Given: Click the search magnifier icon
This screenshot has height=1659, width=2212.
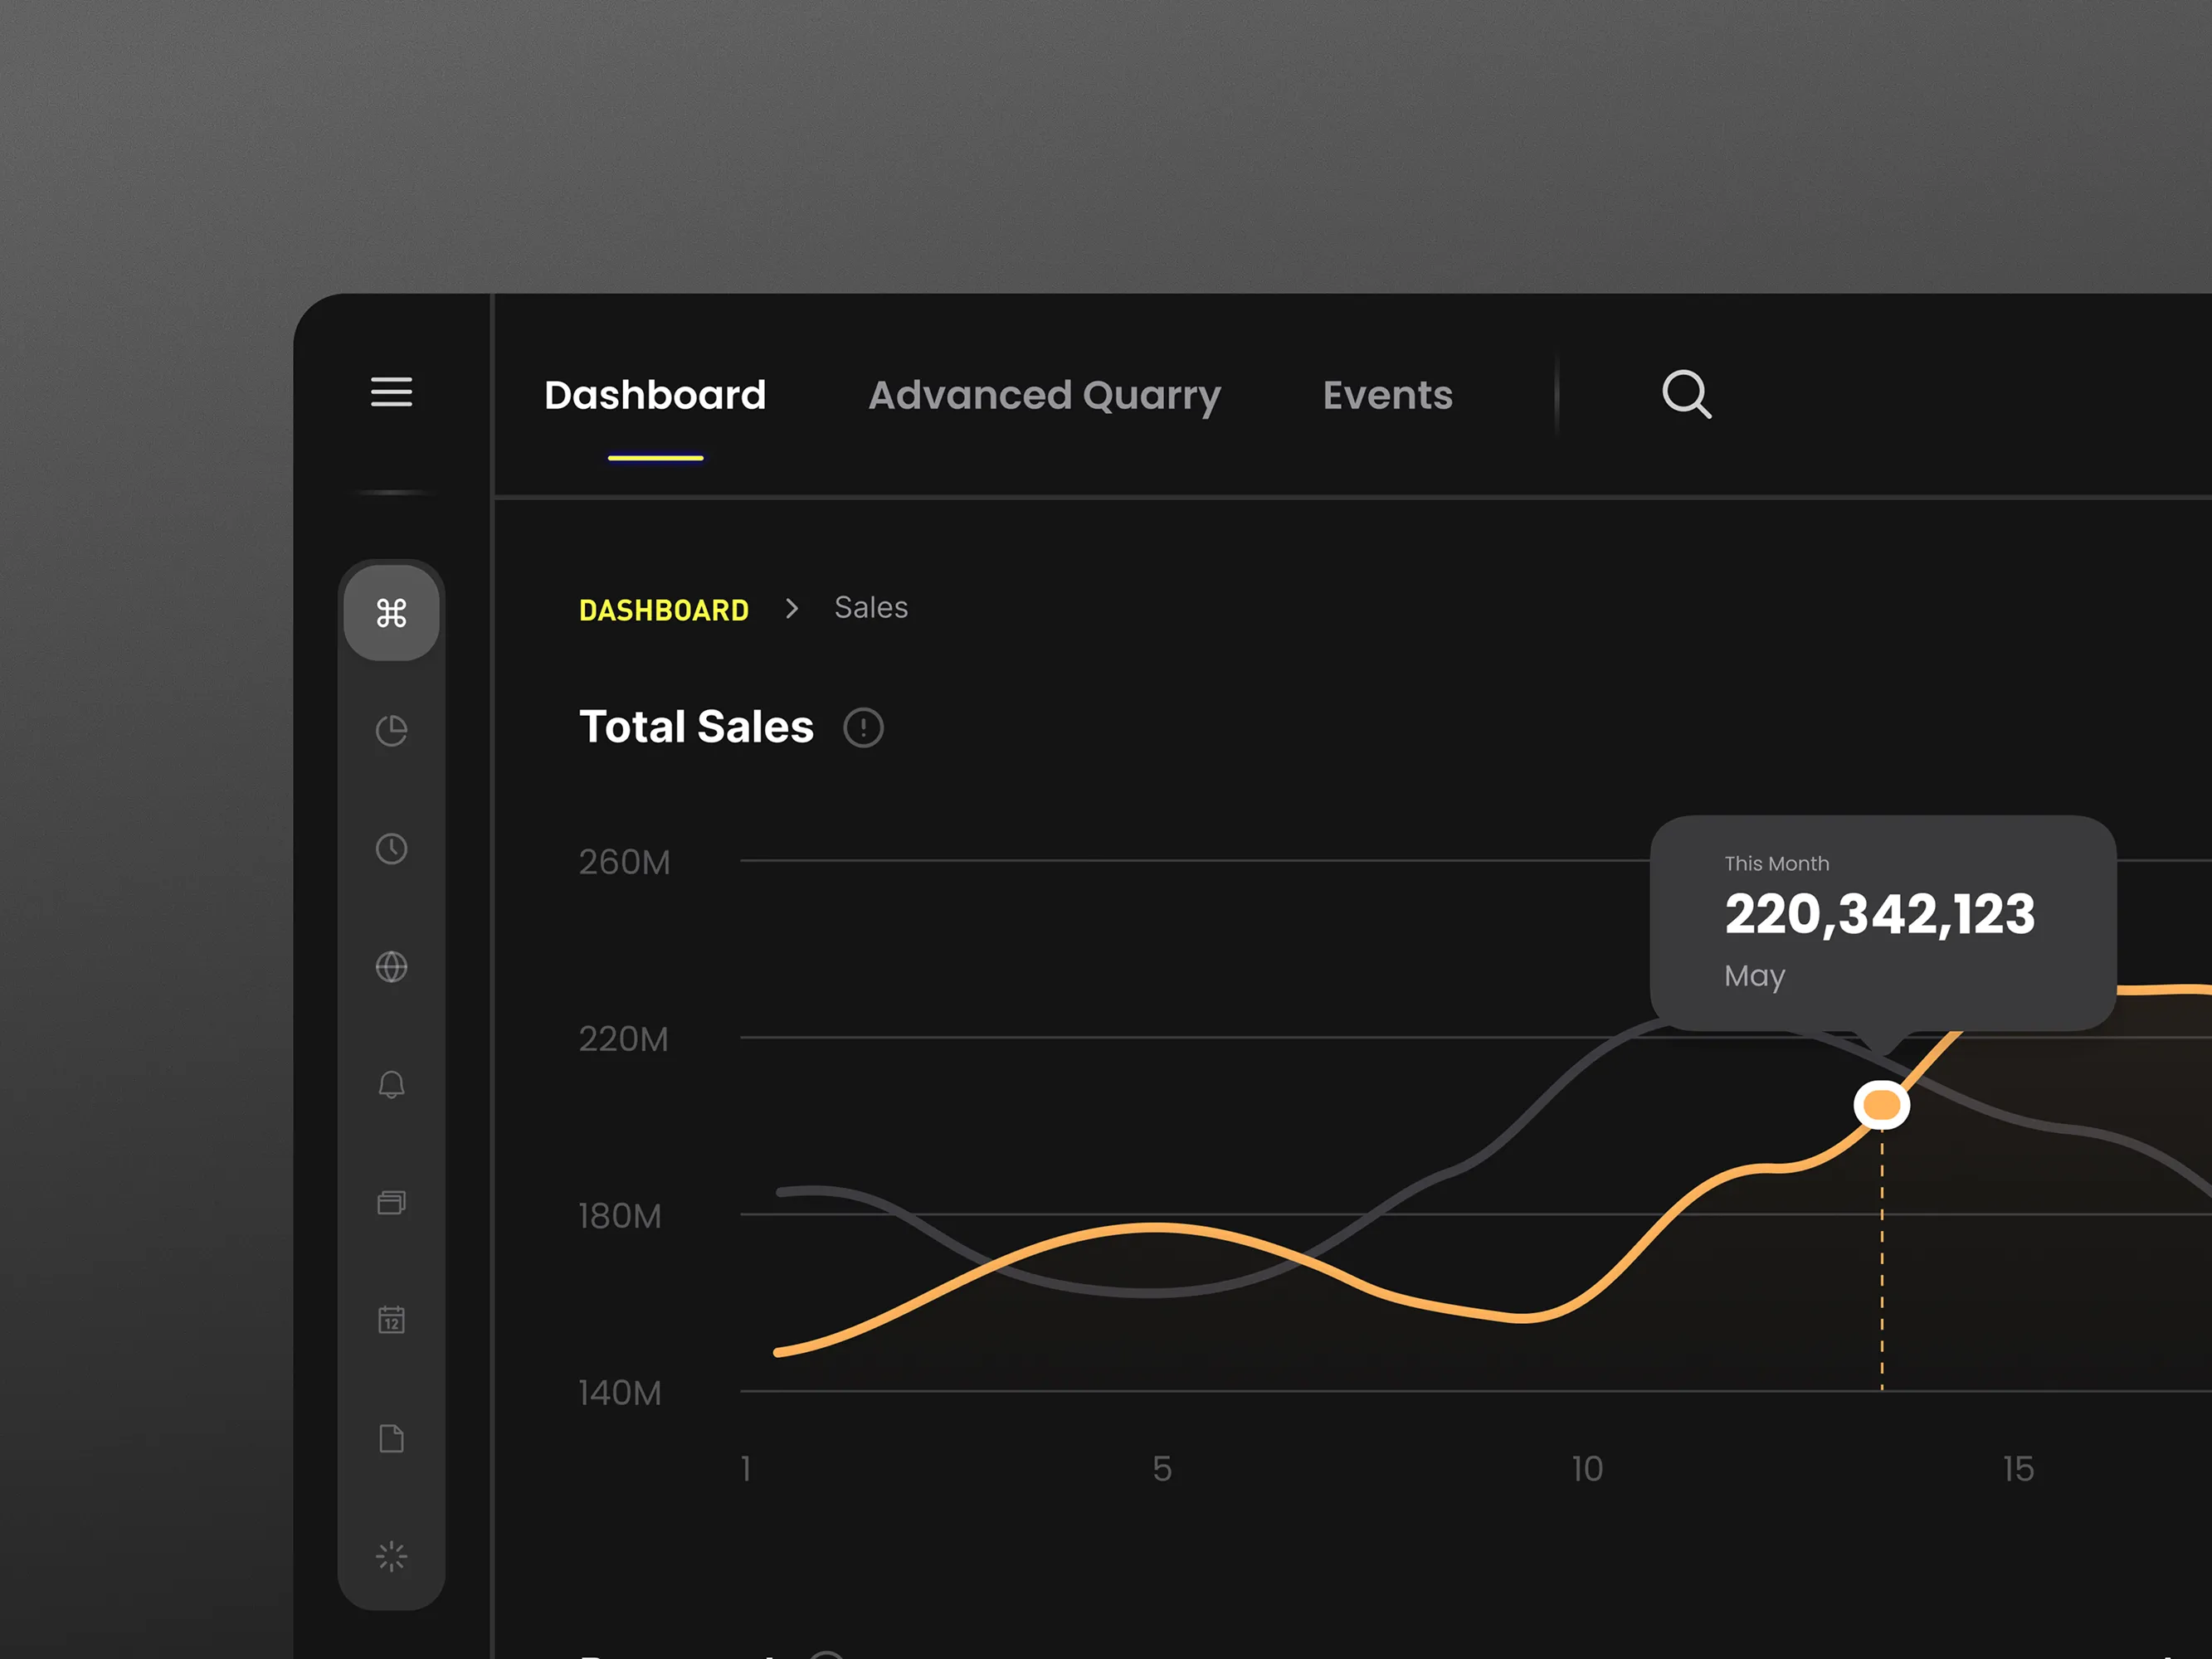Looking at the screenshot, I should pyautogui.click(x=1686, y=394).
